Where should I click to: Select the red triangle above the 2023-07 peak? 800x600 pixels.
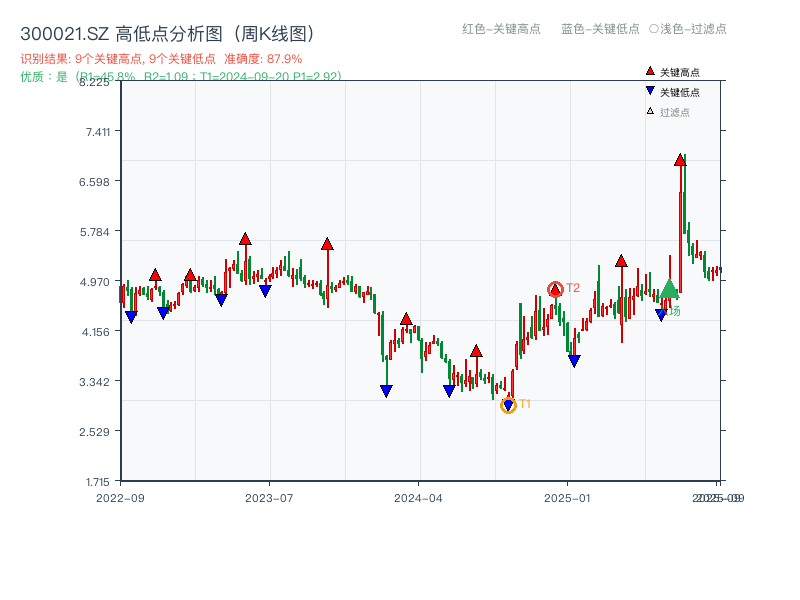pyautogui.click(x=247, y=239)
